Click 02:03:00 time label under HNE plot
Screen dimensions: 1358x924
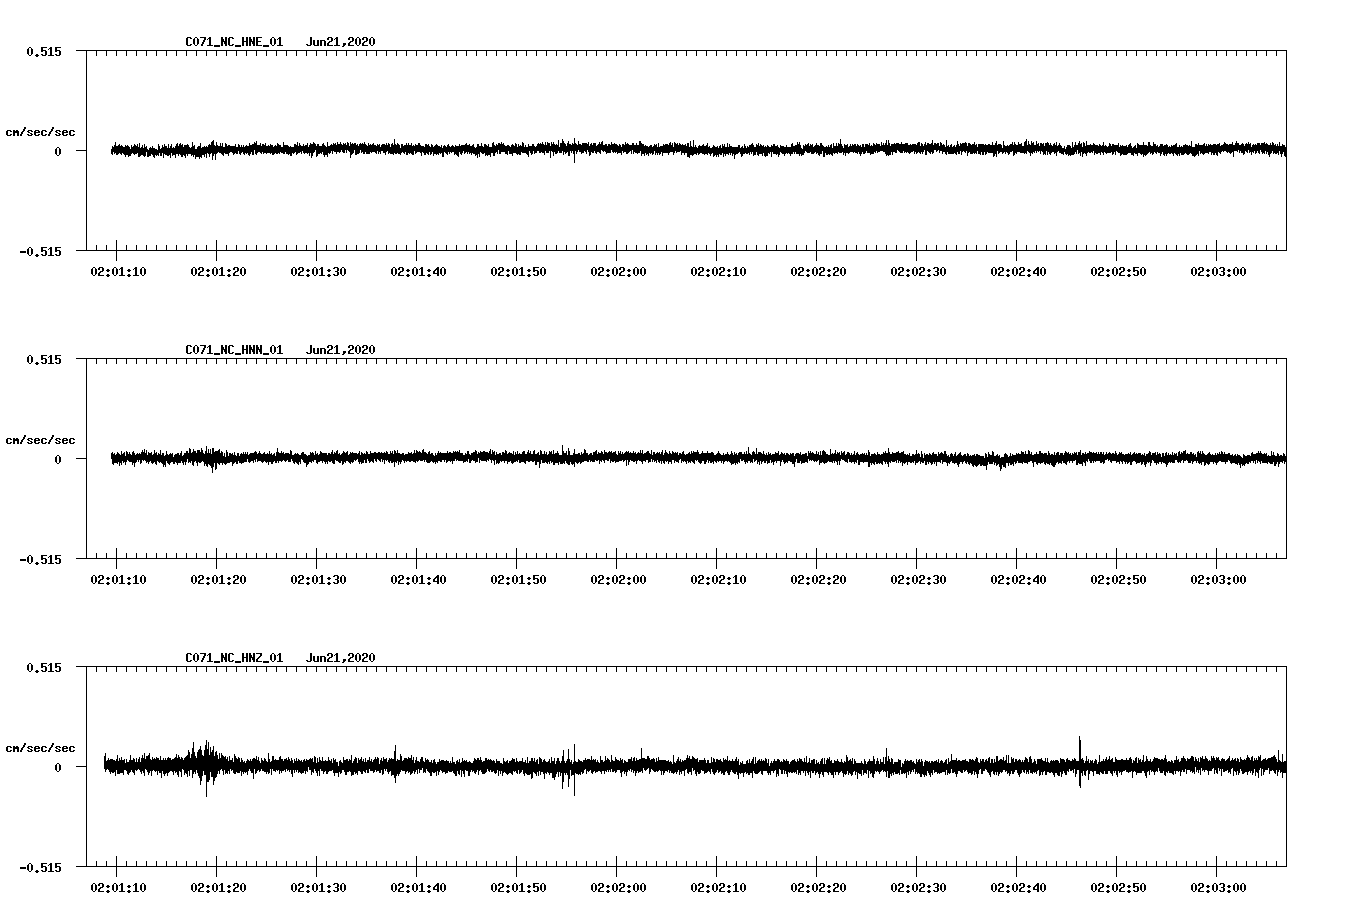pos(1218,272)
